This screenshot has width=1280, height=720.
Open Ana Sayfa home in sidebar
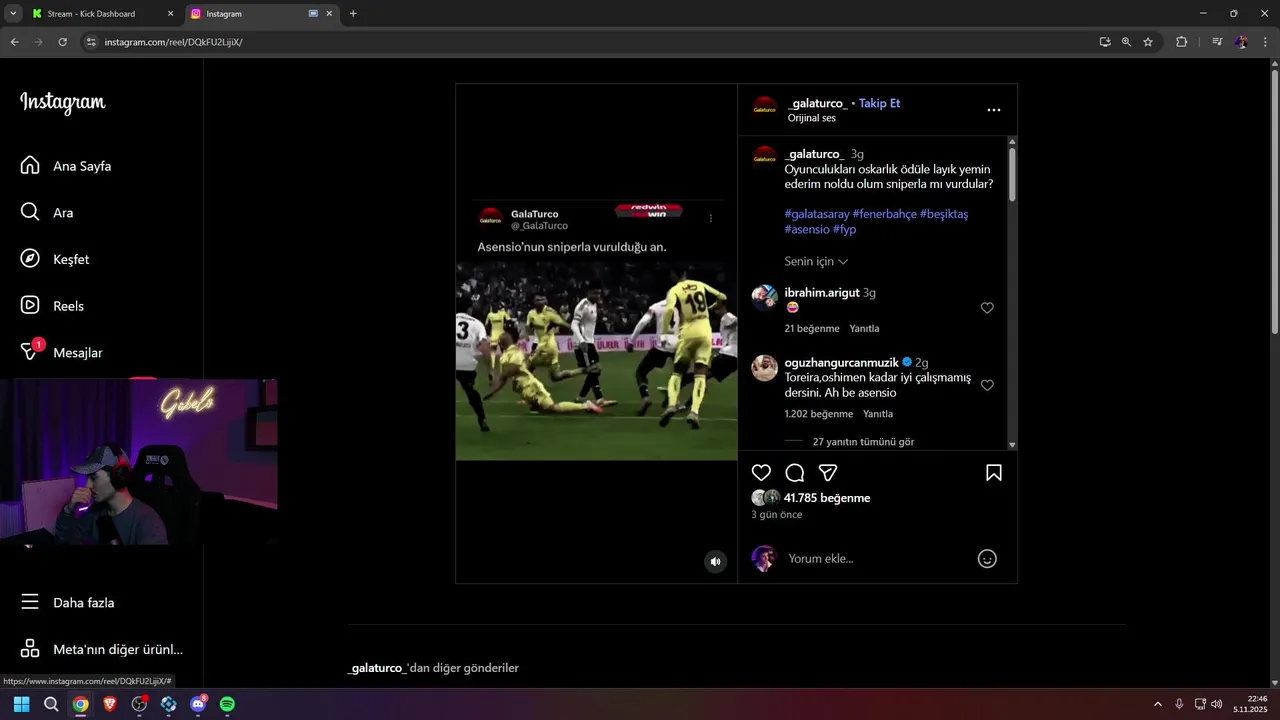(x=66, y=166)
